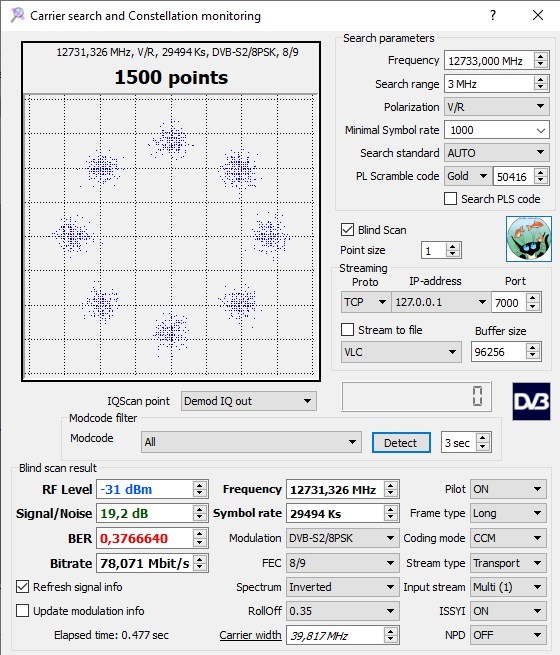Viewport: 560px width, 655px height.
Task: Open the streaming Proto TCP dropdown
Action: 365,302
